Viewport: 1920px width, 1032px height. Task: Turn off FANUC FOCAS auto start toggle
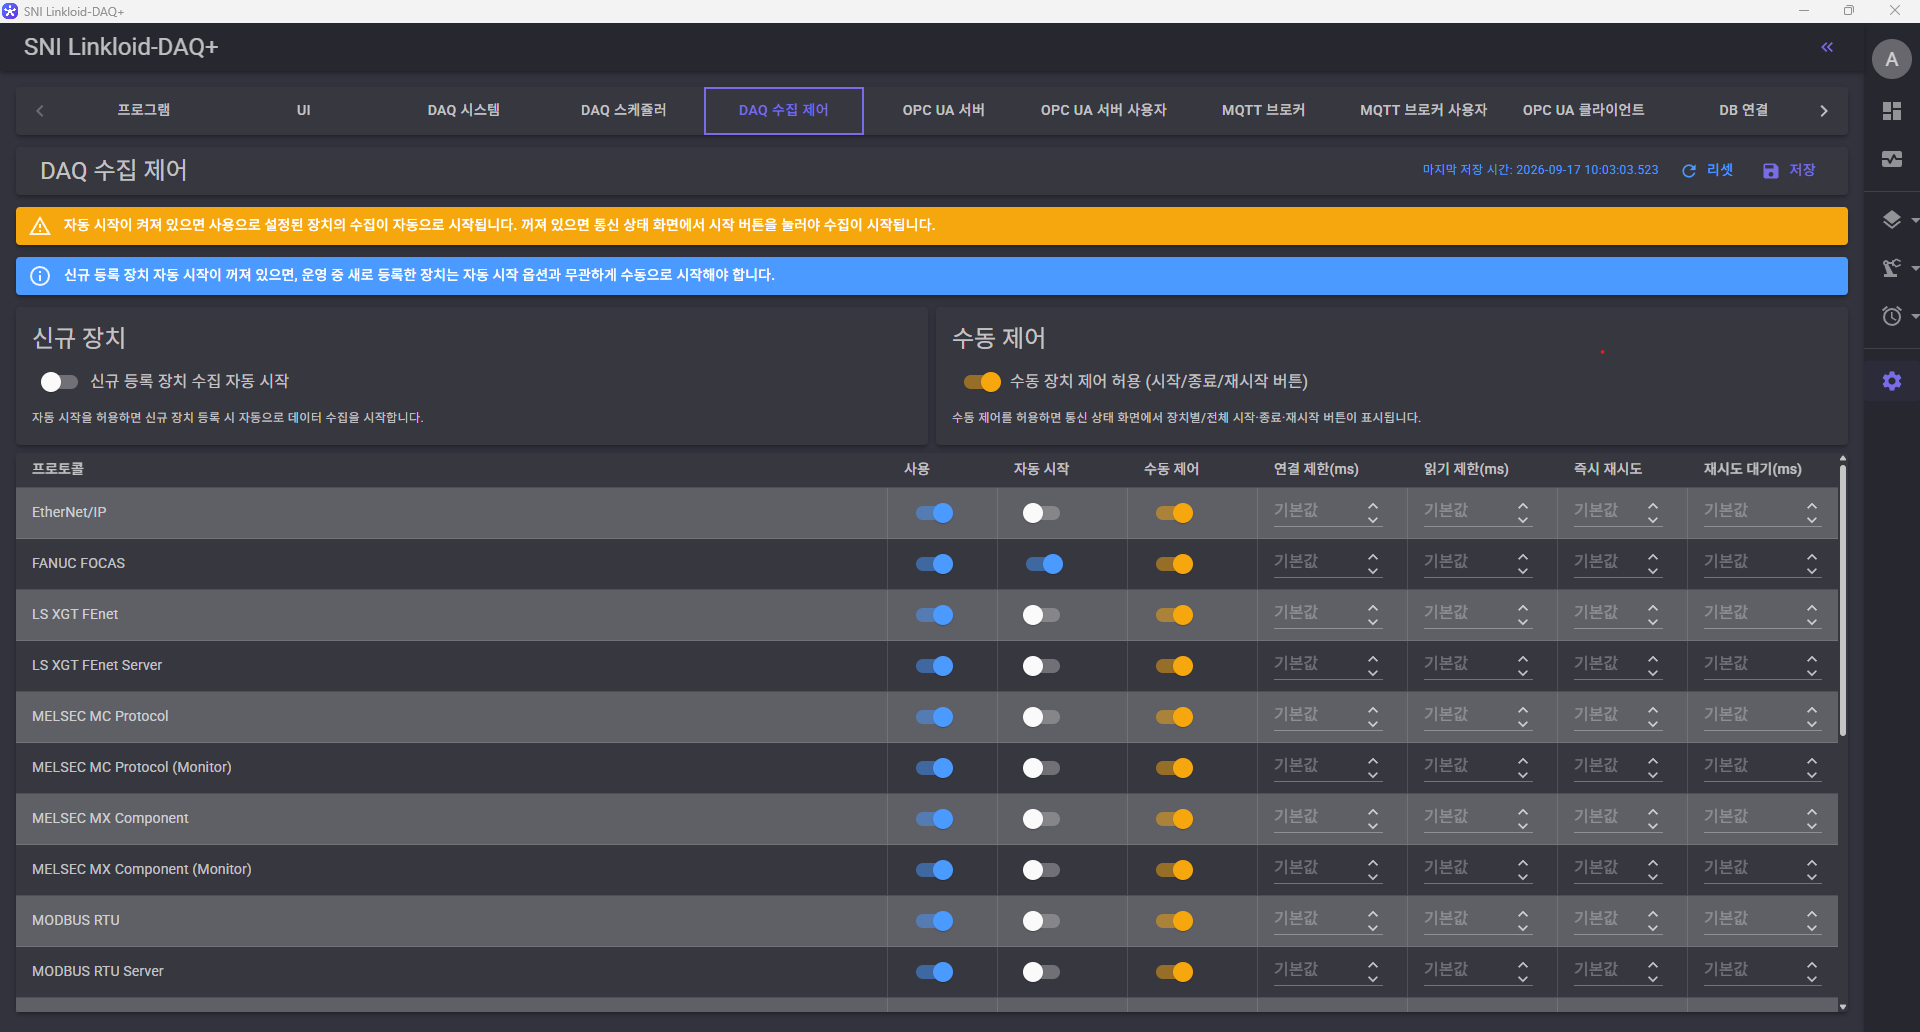[1044, 564]
